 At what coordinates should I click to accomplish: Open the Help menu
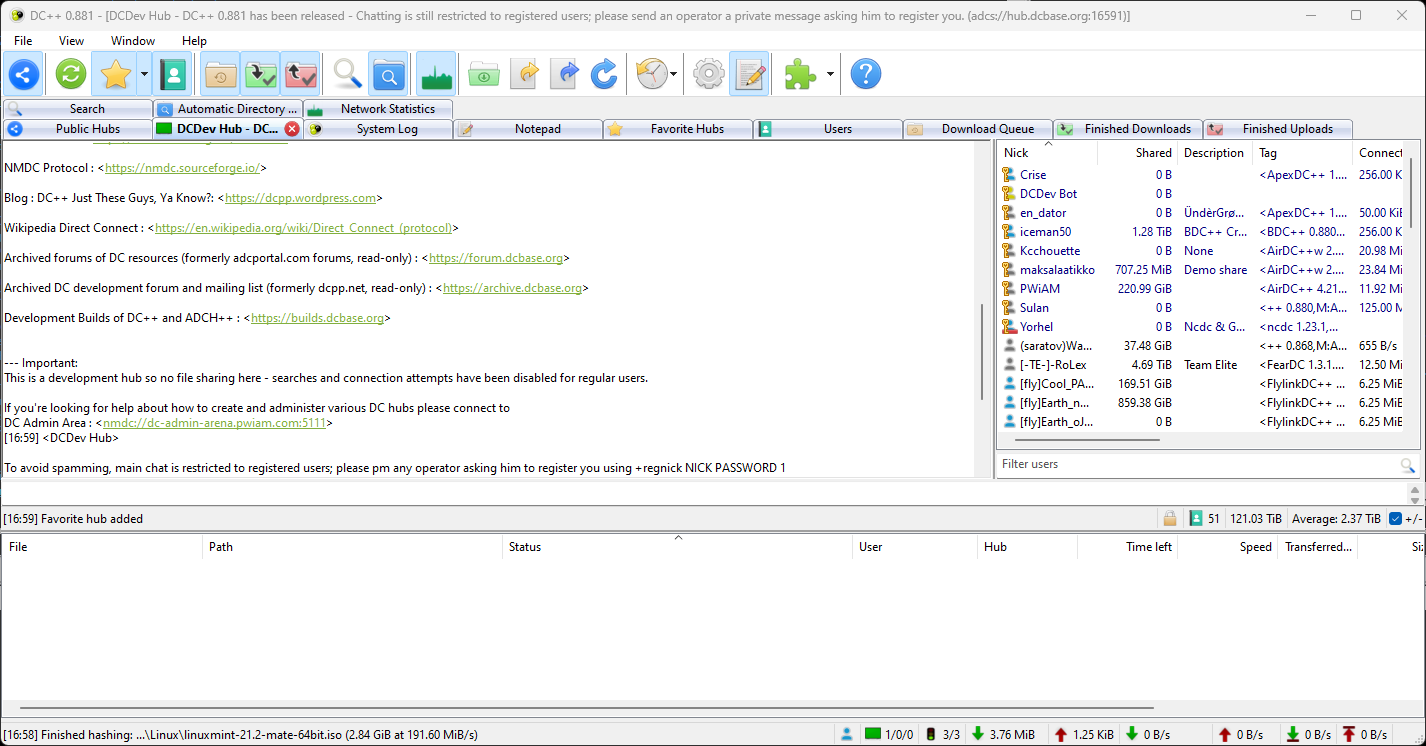pos(194,41)
